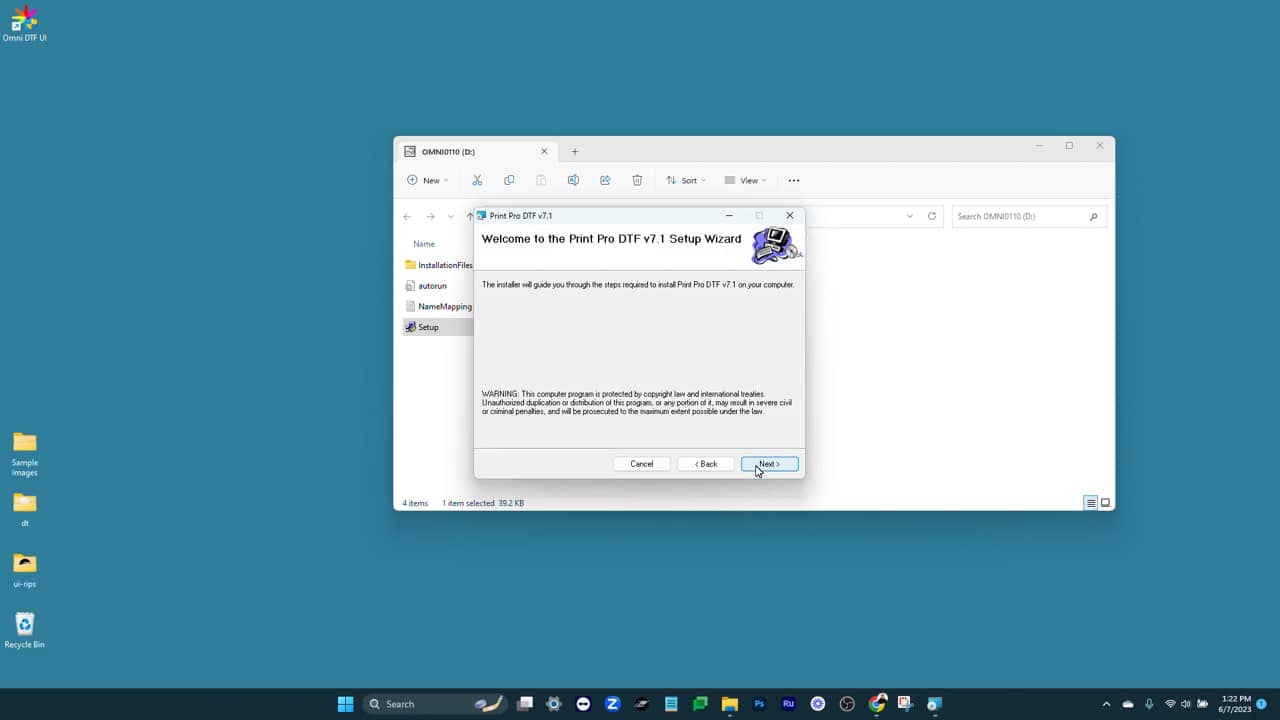Screen dimensions: 1280x720
Task: Click the Rename icon in Explorer toolbar
Action: click(573, 180)
